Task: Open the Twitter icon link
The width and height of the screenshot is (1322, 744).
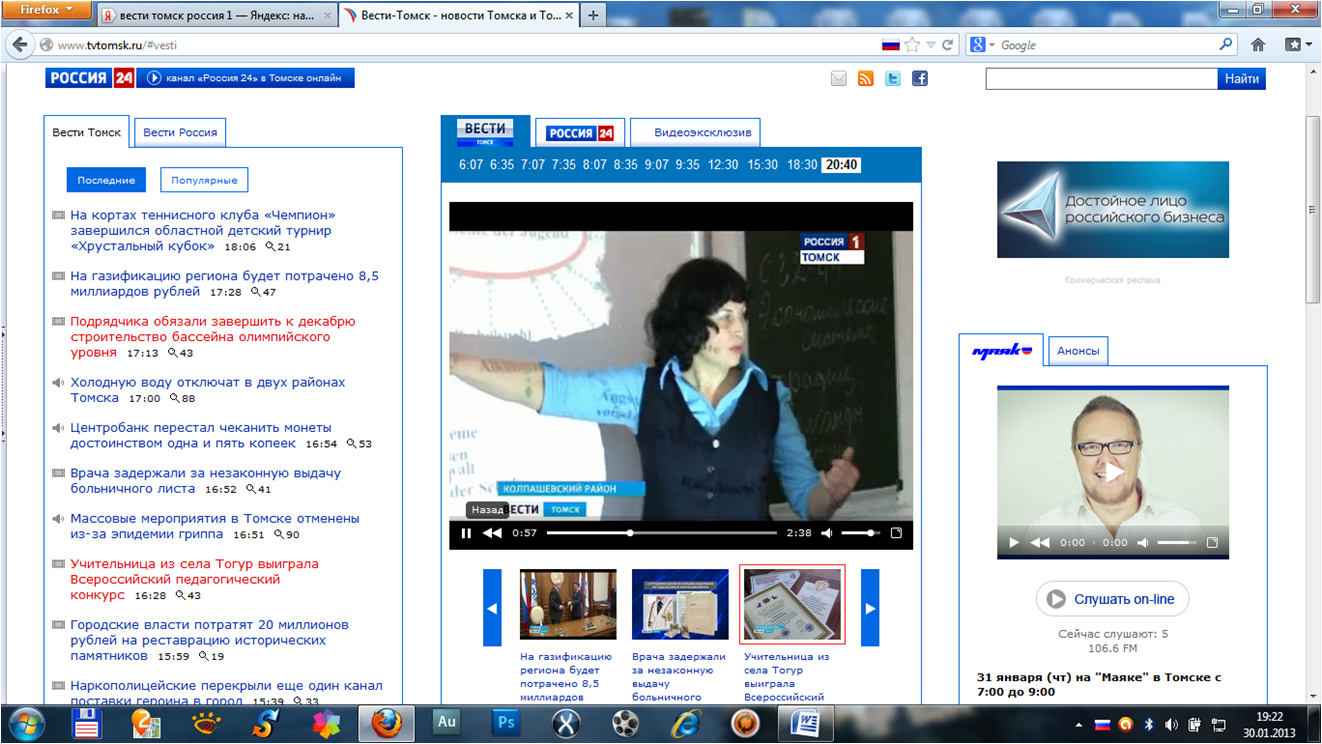Action: click(x=893, y=78)
